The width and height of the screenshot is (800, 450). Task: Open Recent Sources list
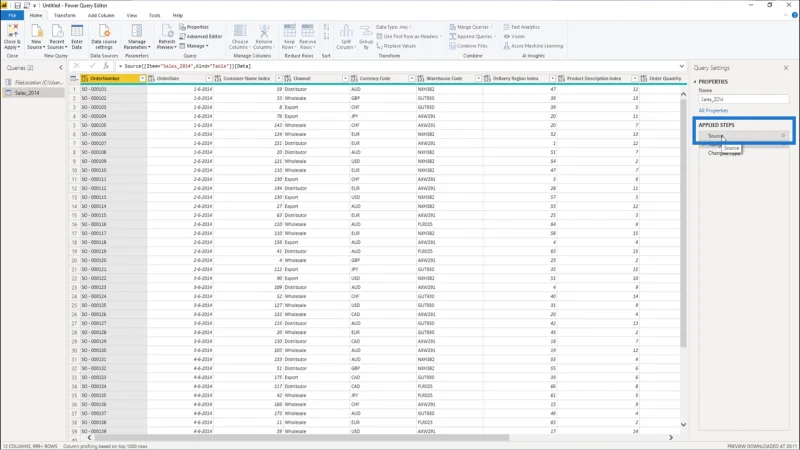tap(57, 37)
